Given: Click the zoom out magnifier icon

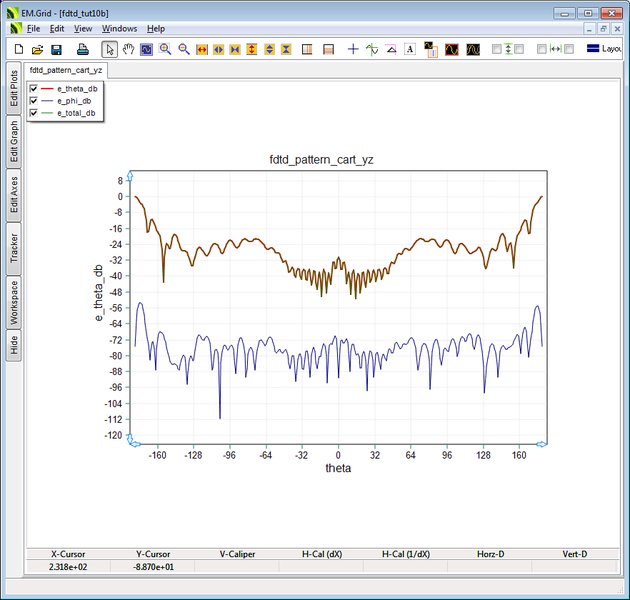Looking at the screenshot, I should point(184,49).
